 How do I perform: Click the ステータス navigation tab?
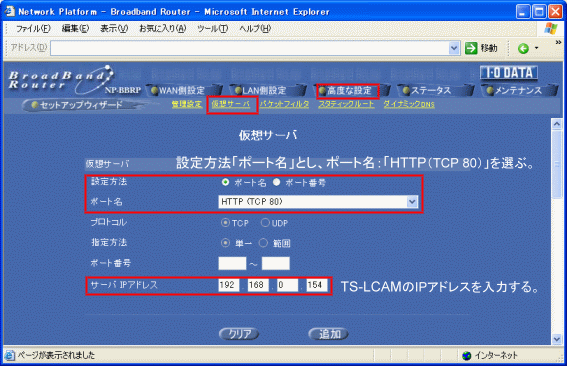click(431, 90)
